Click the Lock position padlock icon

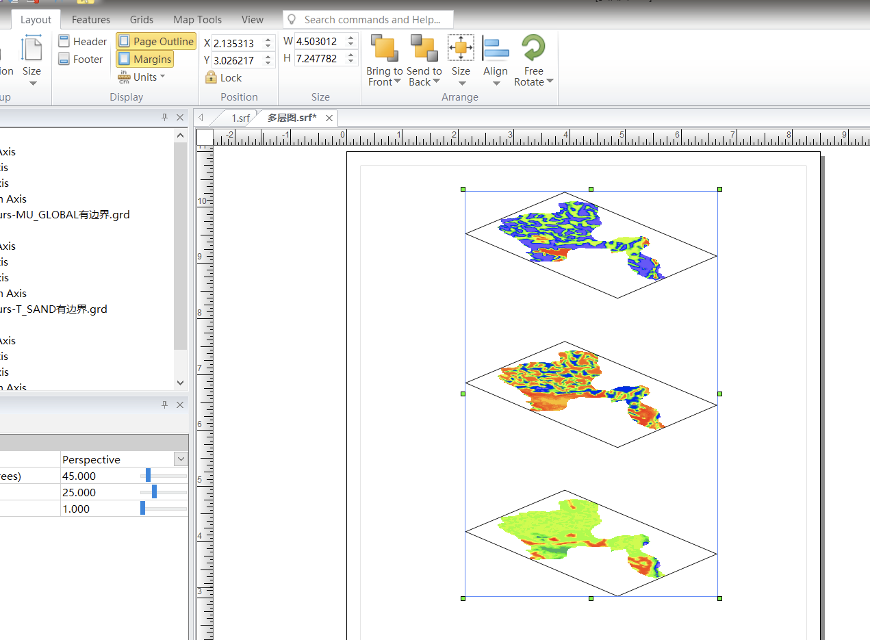(211, 78)
